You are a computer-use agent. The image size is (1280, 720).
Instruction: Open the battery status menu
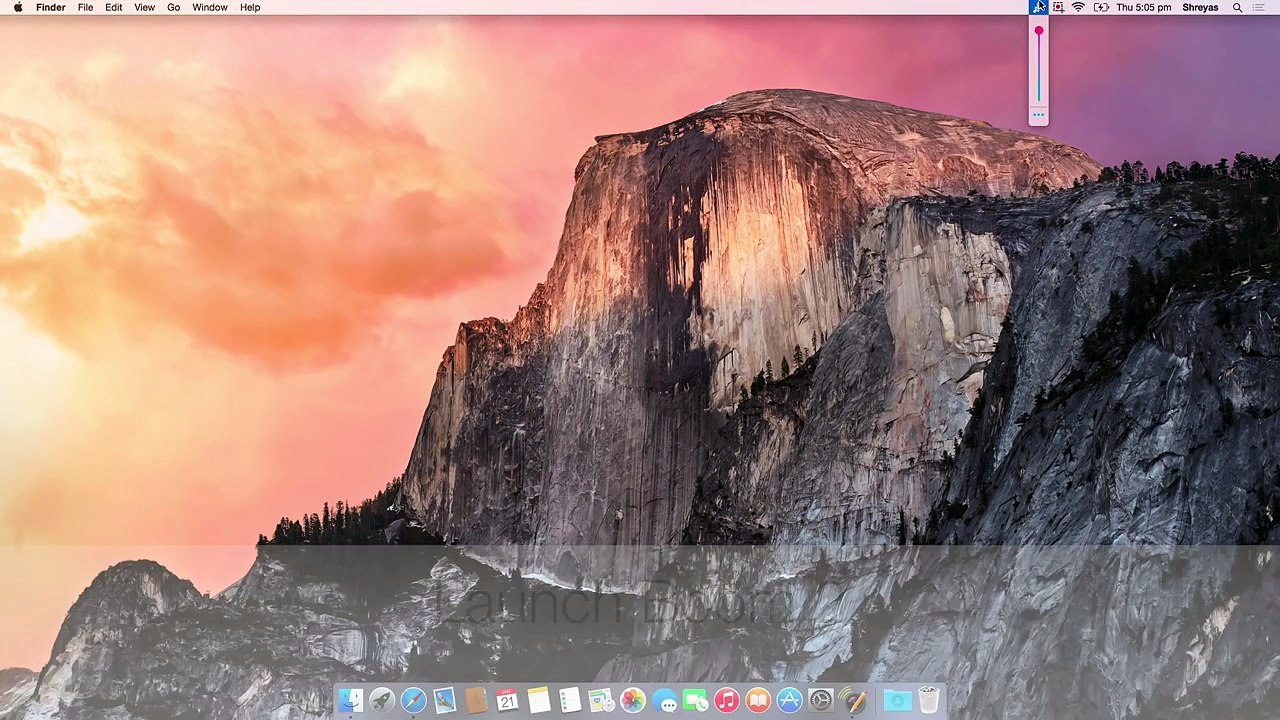(x=1101, y=7)
